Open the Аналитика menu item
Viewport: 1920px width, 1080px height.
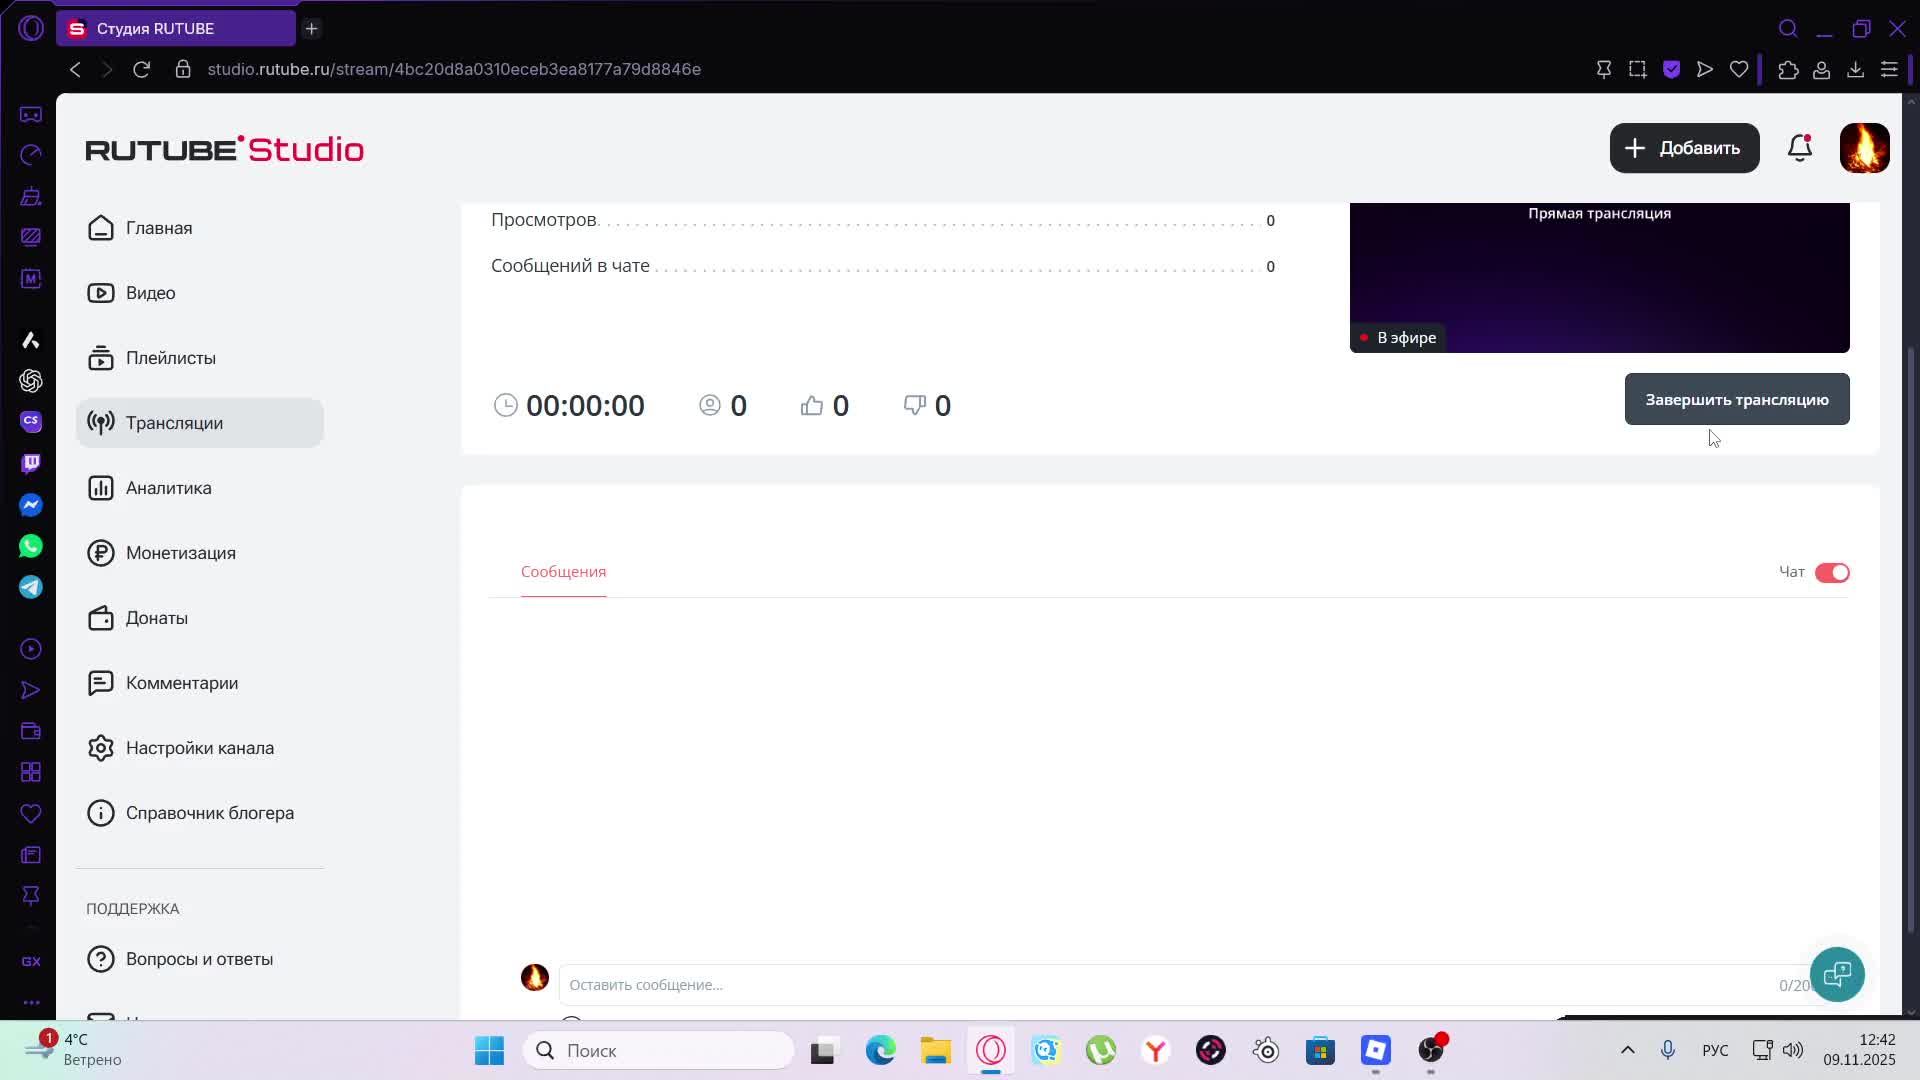pyautogui.click(x=168, y=488)
